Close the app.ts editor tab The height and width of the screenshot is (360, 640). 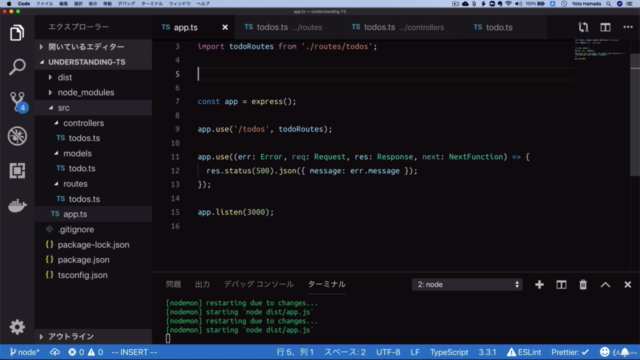click(x=225, y=27)
